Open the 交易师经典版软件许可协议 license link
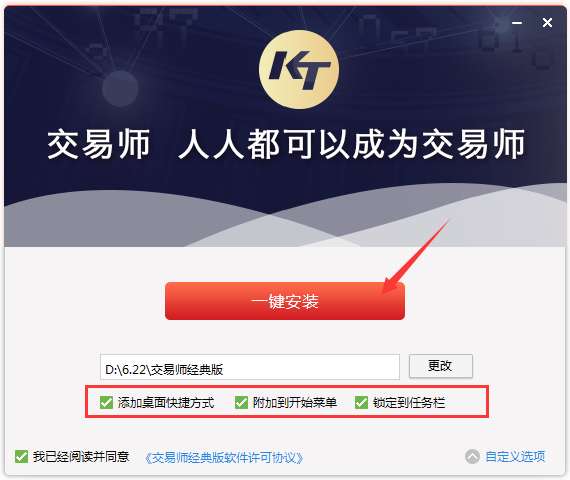The height and width of the screenshot is (480, 570). click(224, 457)
